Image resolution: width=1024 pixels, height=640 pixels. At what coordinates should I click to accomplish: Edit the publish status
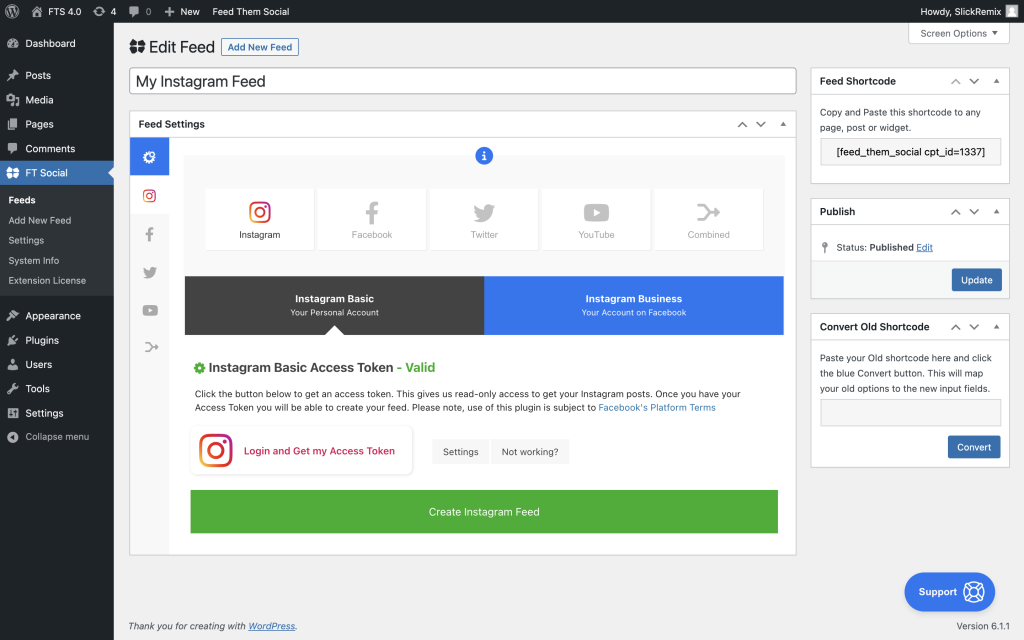pos(924,248)
